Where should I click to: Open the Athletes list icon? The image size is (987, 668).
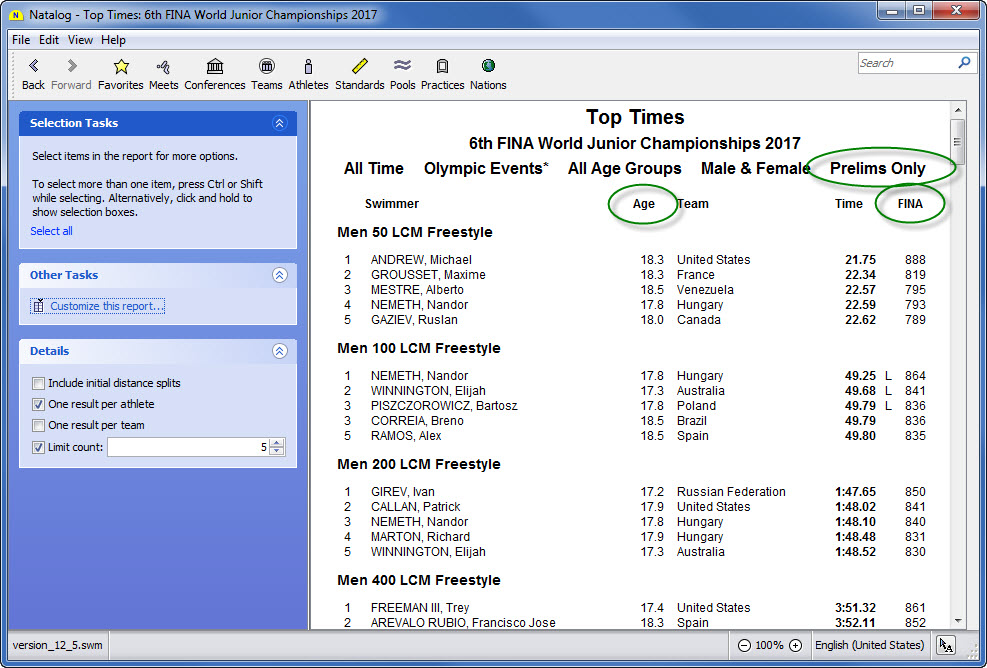coord(308,67)
